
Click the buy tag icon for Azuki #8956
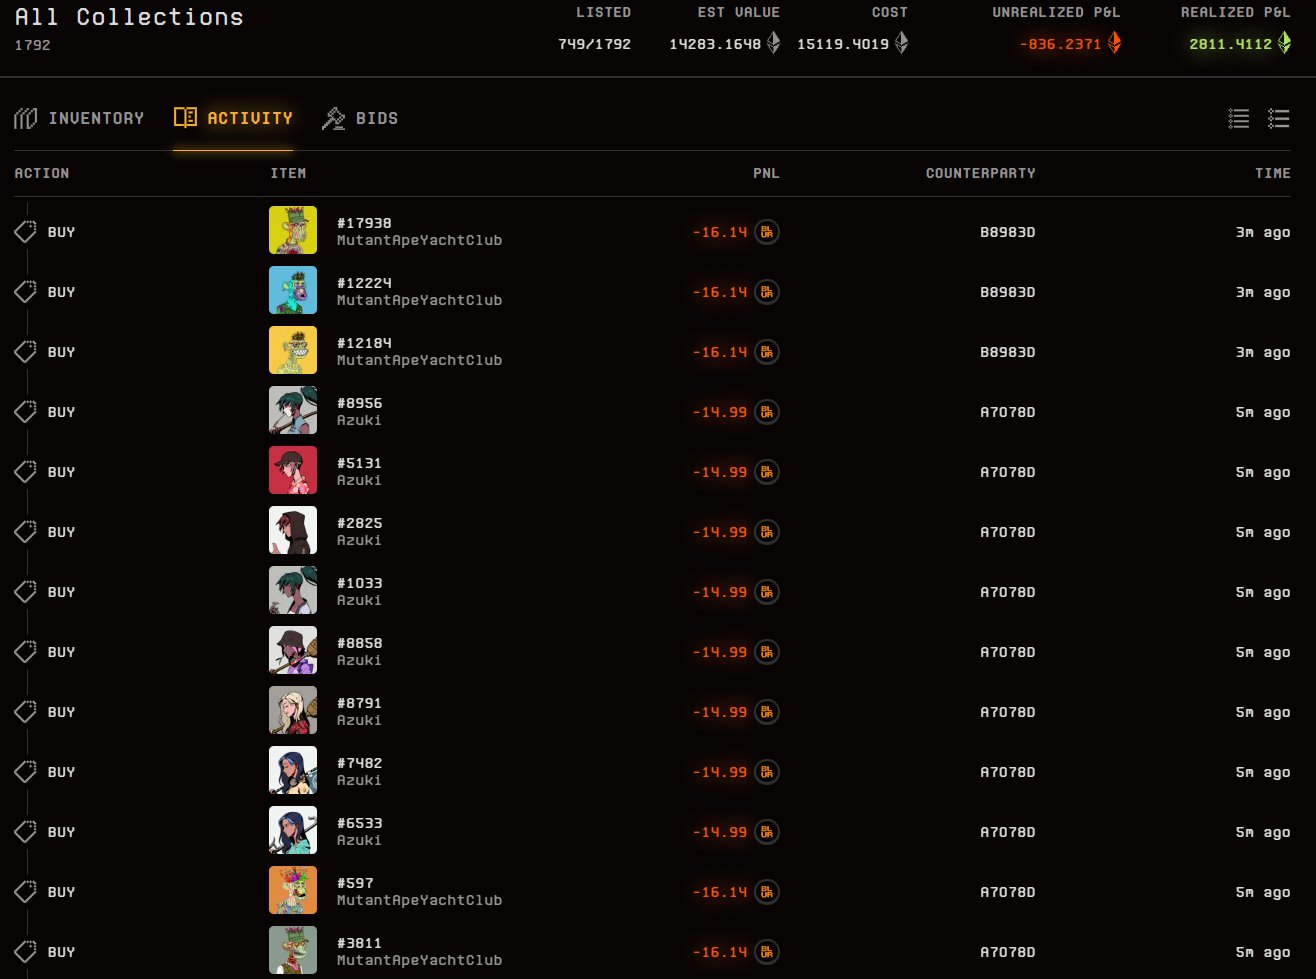pyautogui.click(x=25, y=412)
